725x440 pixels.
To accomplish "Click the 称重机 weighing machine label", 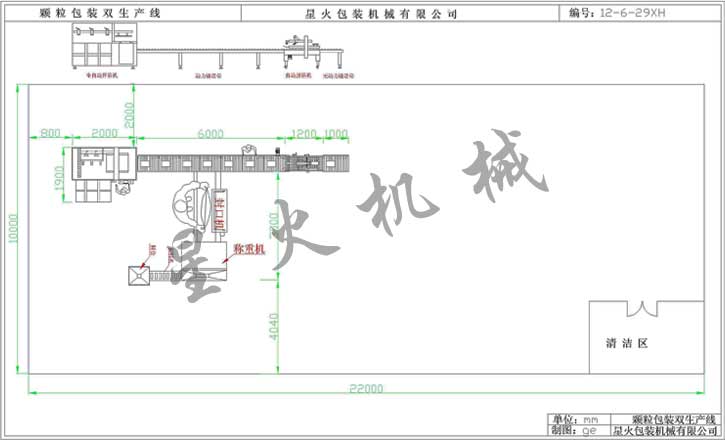I will click(248, 247).
